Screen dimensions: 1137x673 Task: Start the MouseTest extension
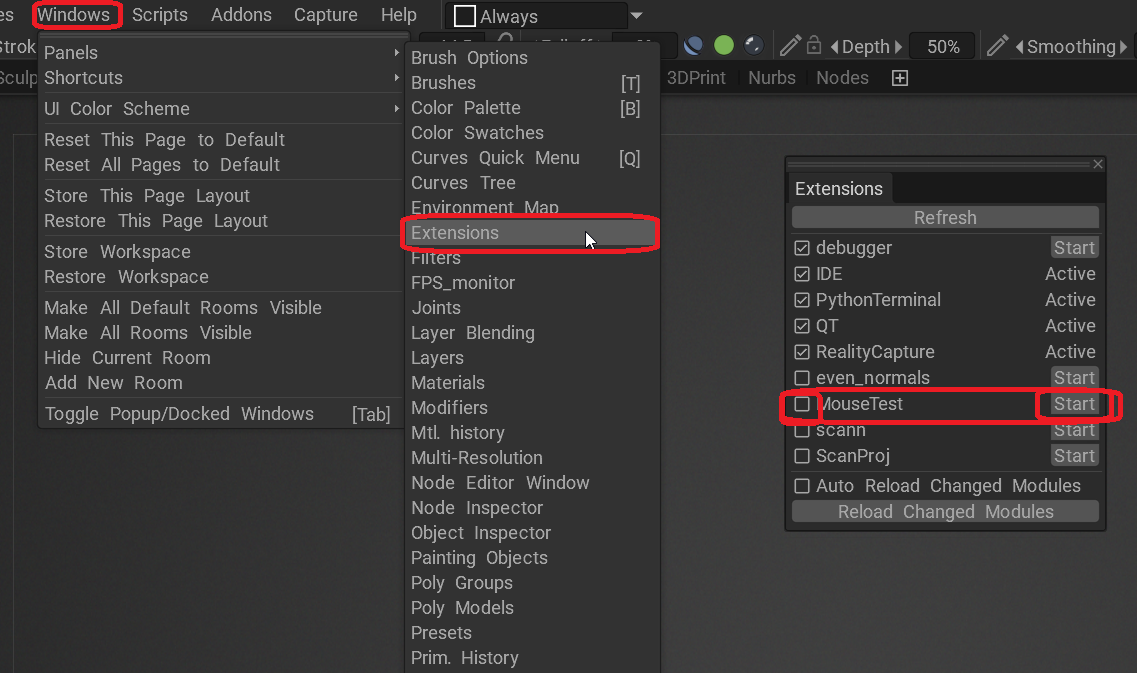(x=1074, y=404)
